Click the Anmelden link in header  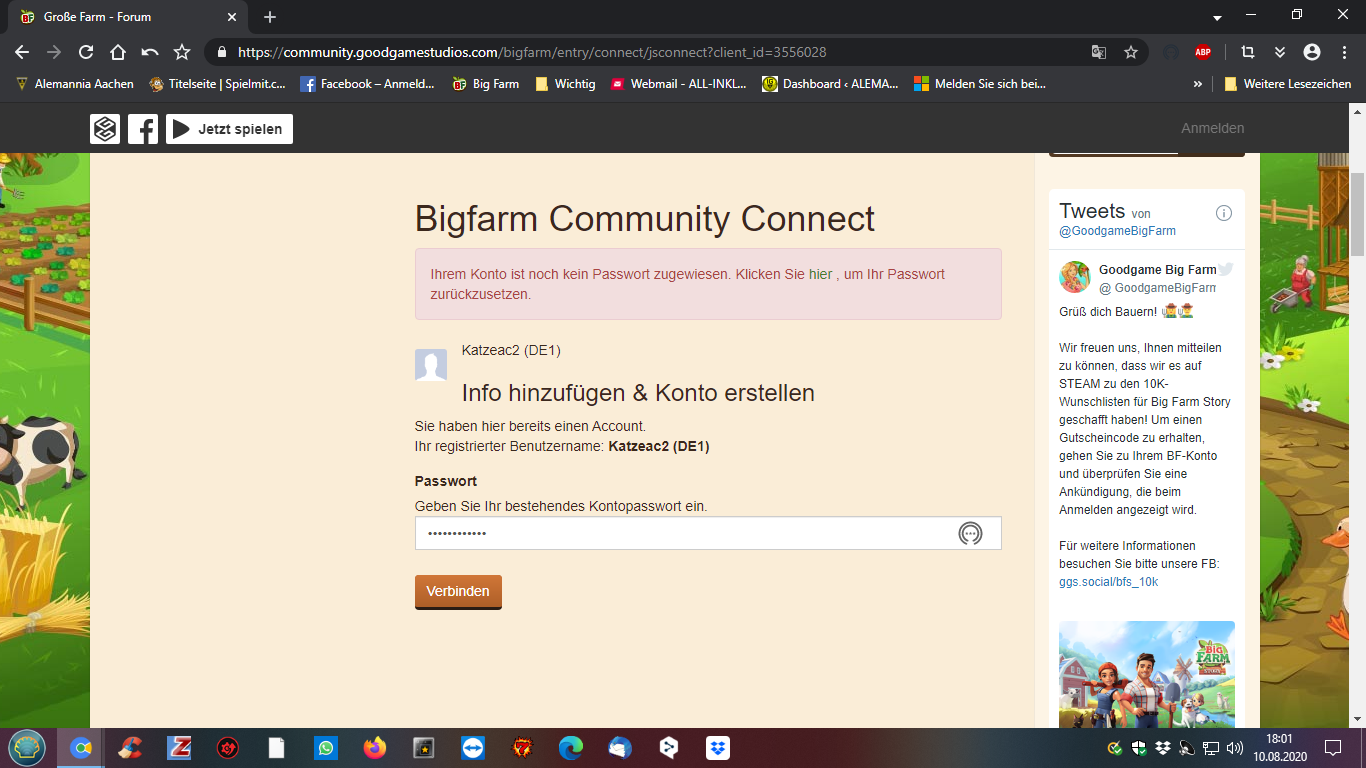click(1212, 128)
